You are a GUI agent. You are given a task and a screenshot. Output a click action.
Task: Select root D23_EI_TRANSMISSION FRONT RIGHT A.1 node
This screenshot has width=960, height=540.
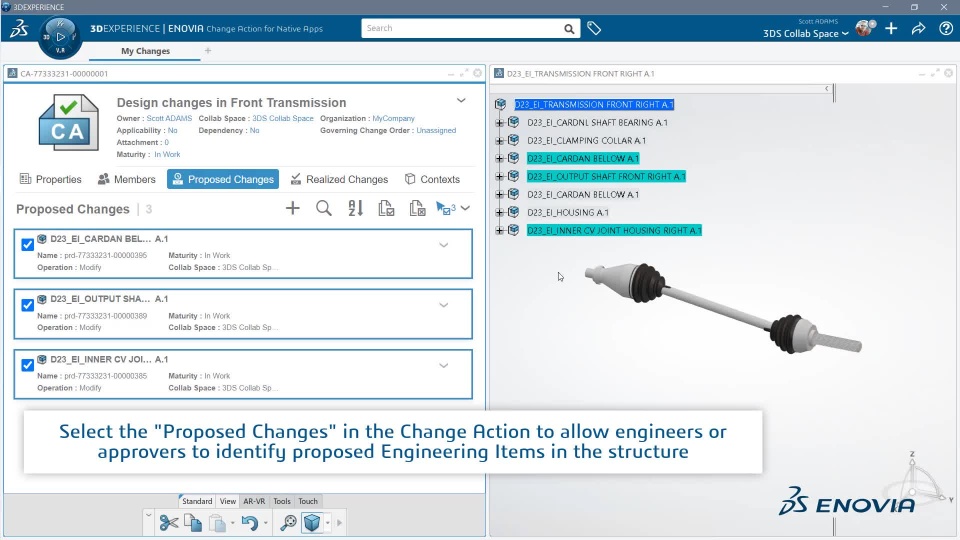594,105
